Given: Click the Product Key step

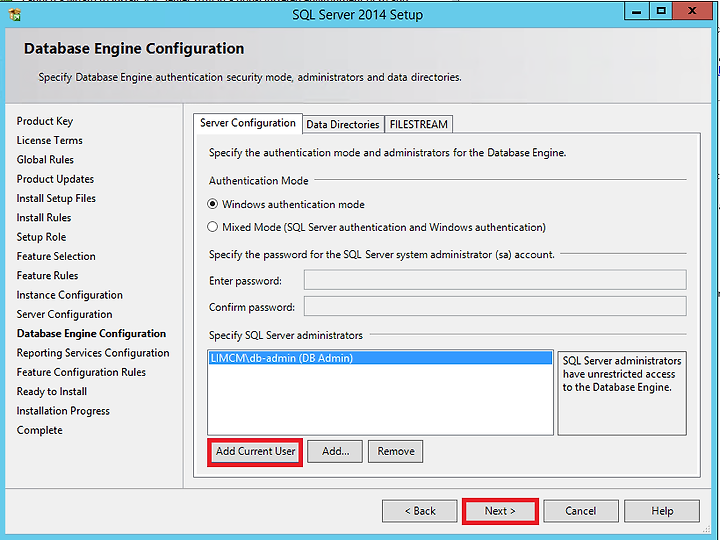Looking at the screenshot, I should (x=45, y=121).
